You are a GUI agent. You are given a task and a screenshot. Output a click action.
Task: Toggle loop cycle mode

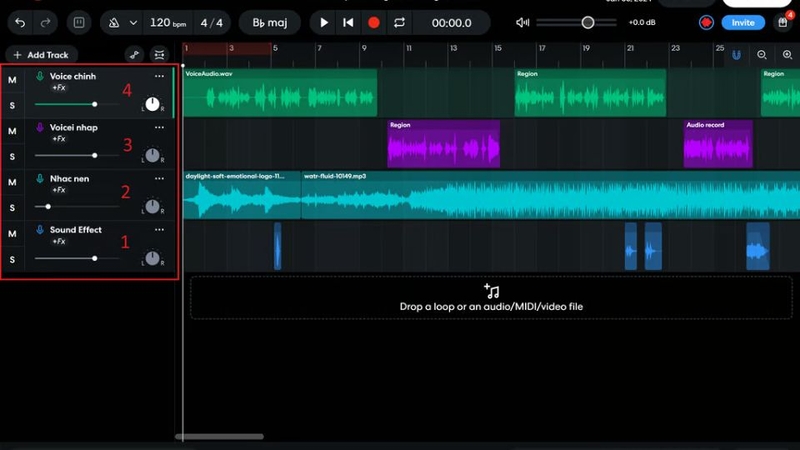(x=399, y=23)
